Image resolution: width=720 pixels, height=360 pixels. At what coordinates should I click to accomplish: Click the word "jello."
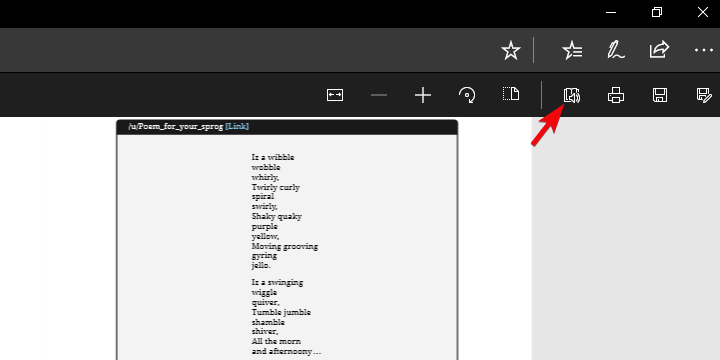pyautogui.click(x=261, y=265)
